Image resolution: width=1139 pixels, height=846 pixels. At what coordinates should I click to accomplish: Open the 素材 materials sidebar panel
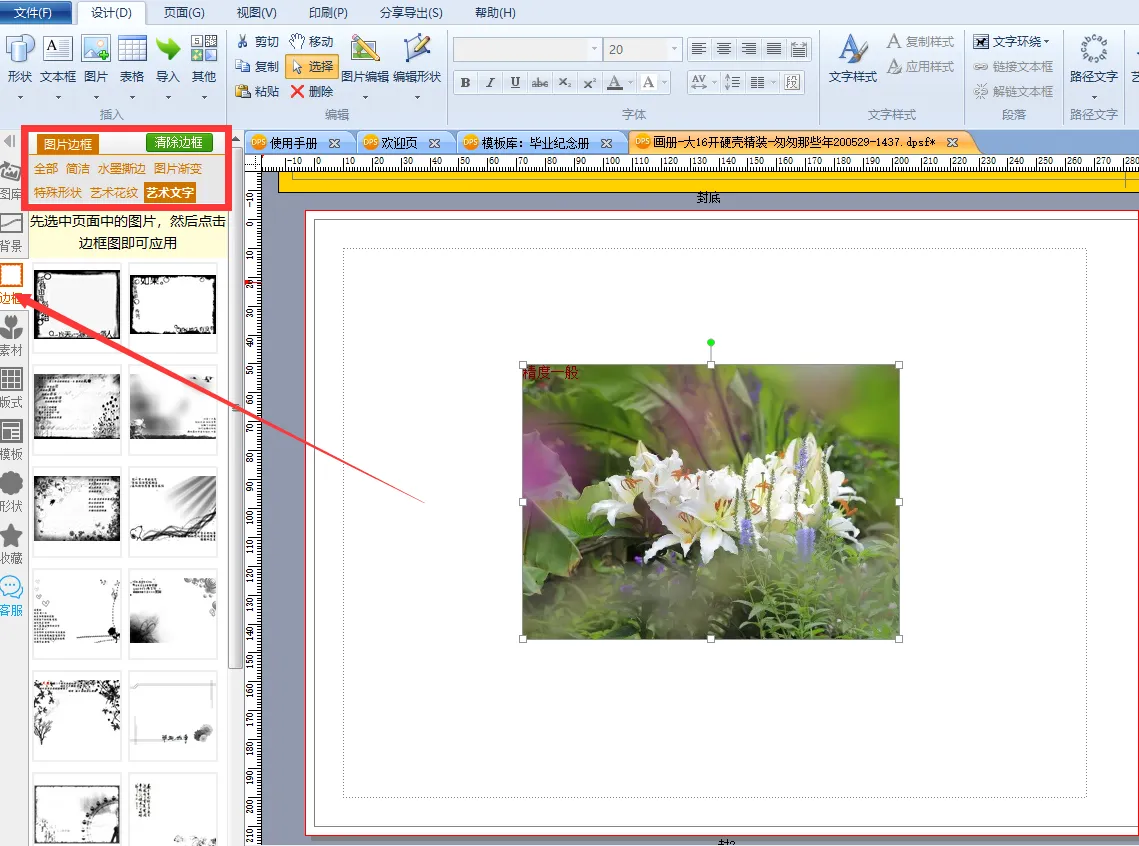11,334
